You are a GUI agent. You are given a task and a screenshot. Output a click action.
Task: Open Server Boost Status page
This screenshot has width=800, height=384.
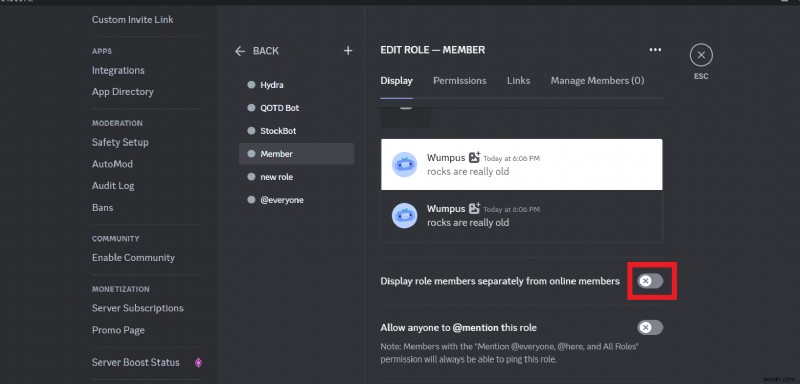point(136,363)
